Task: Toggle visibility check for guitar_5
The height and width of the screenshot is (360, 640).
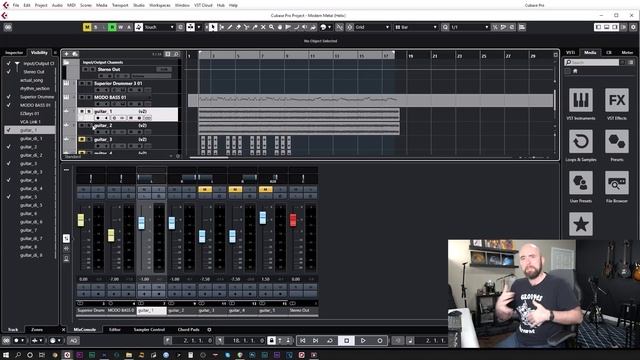Action: (9, 197)
